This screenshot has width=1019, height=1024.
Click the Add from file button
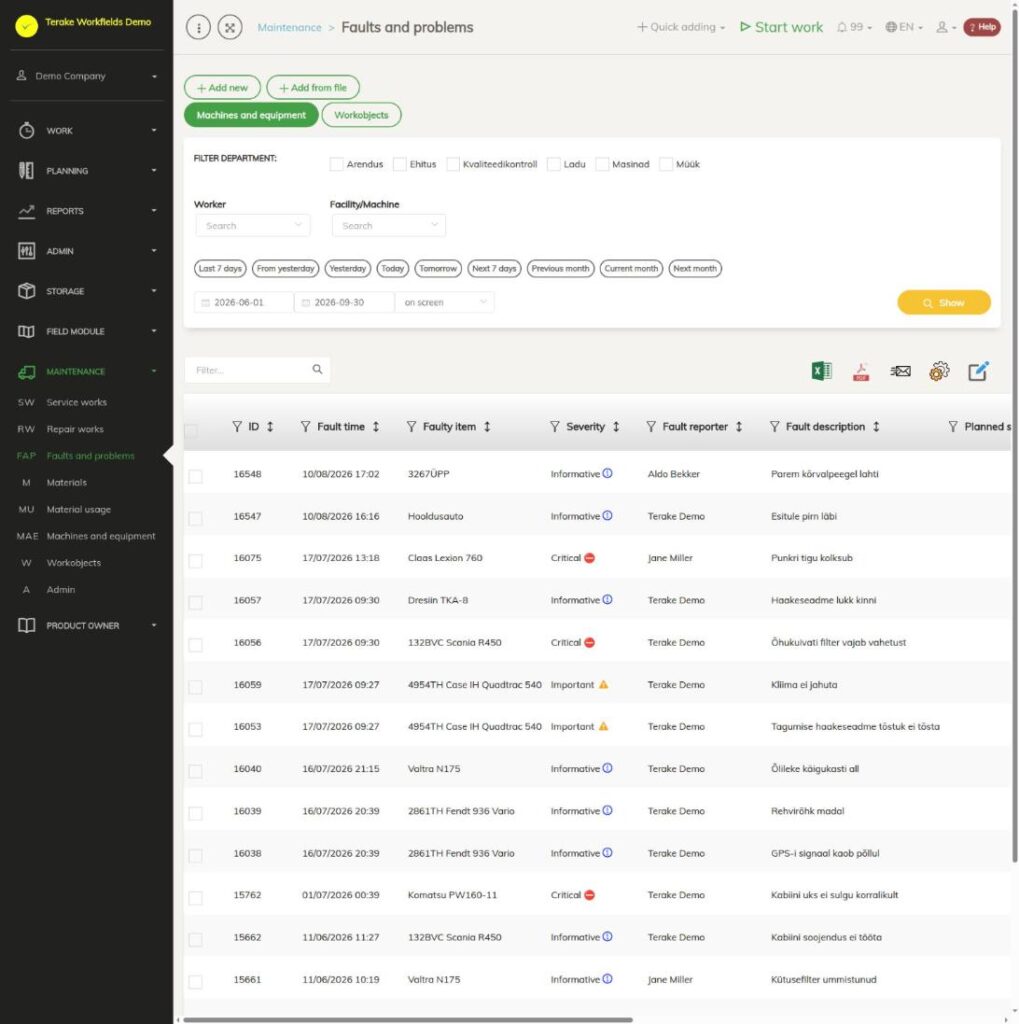point(313,88)
